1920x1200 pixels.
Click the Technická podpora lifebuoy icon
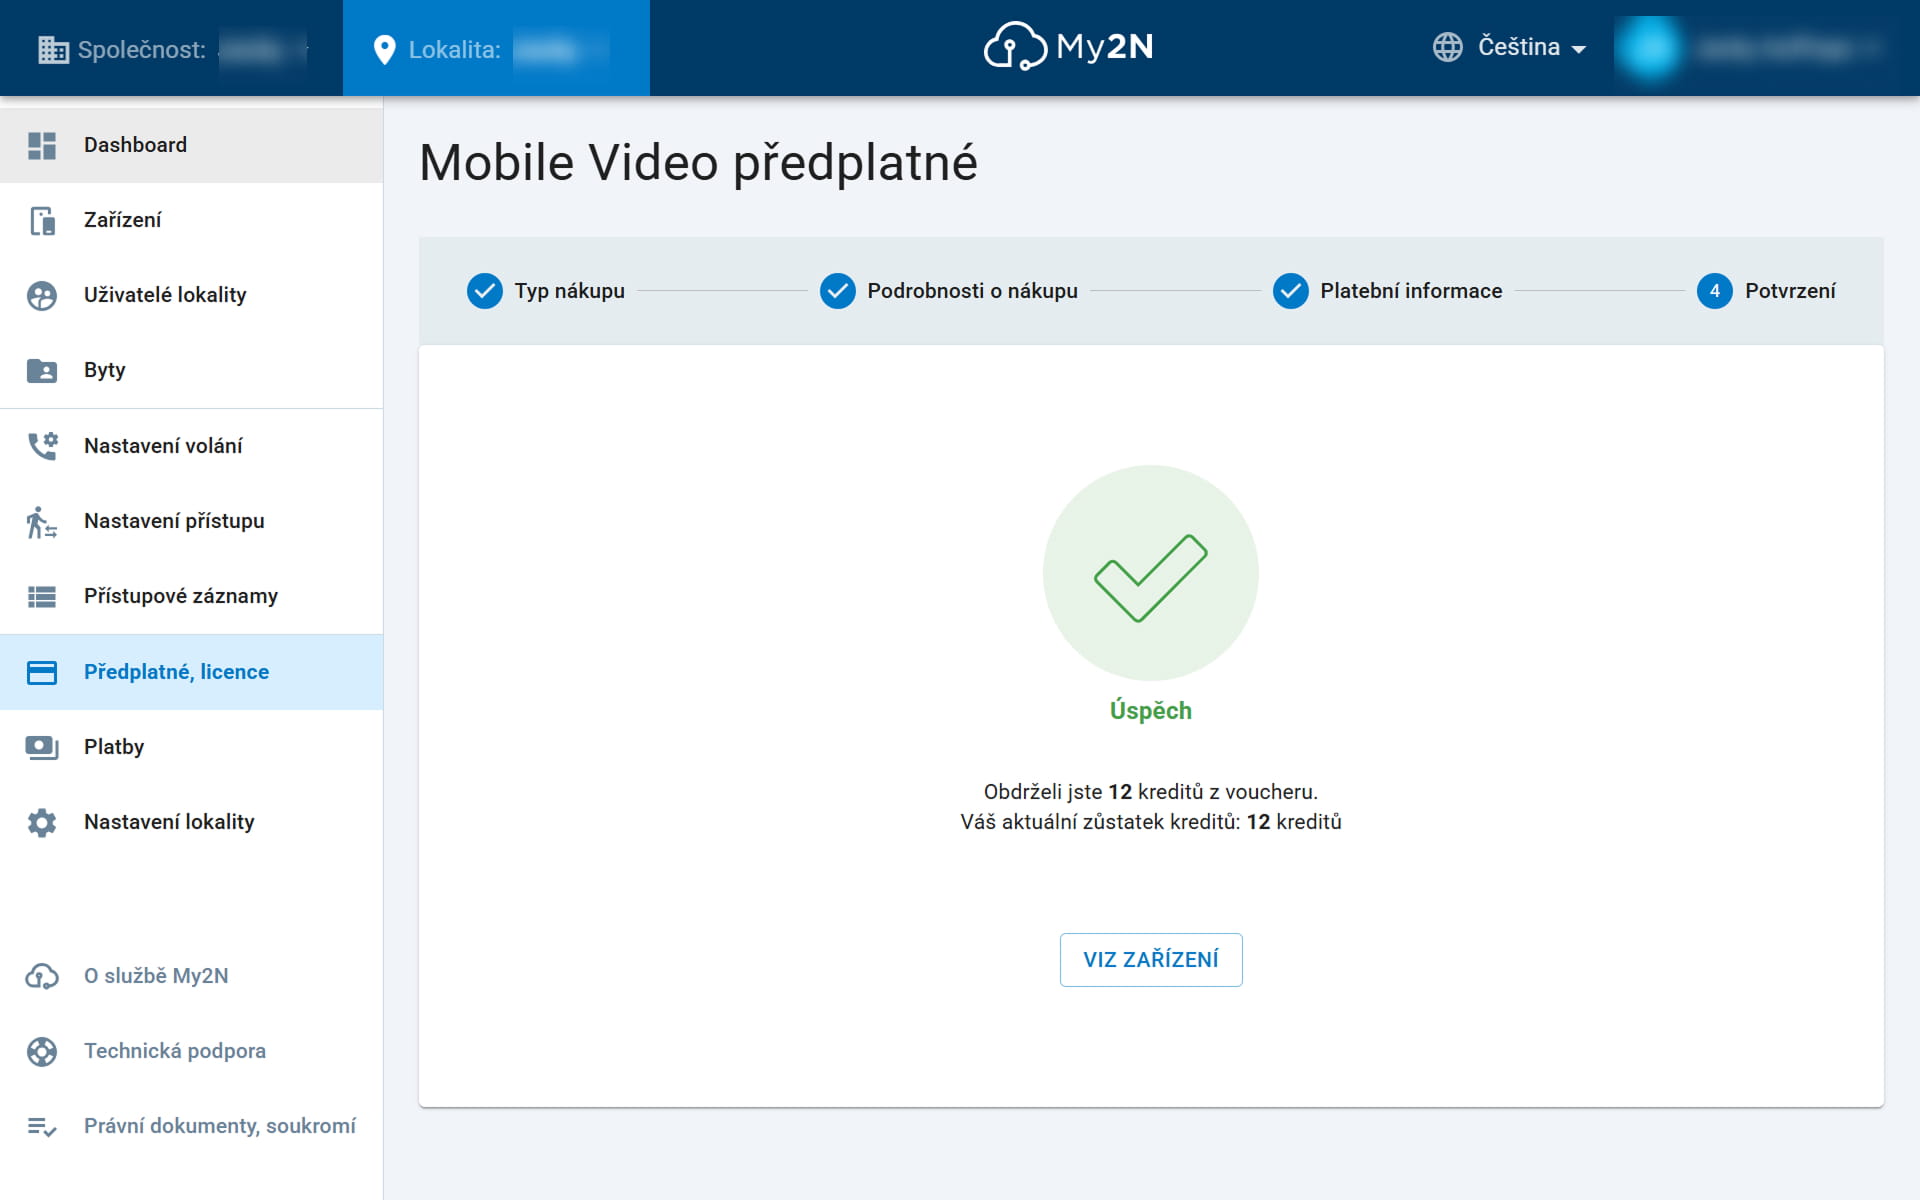click(42, 1051)
